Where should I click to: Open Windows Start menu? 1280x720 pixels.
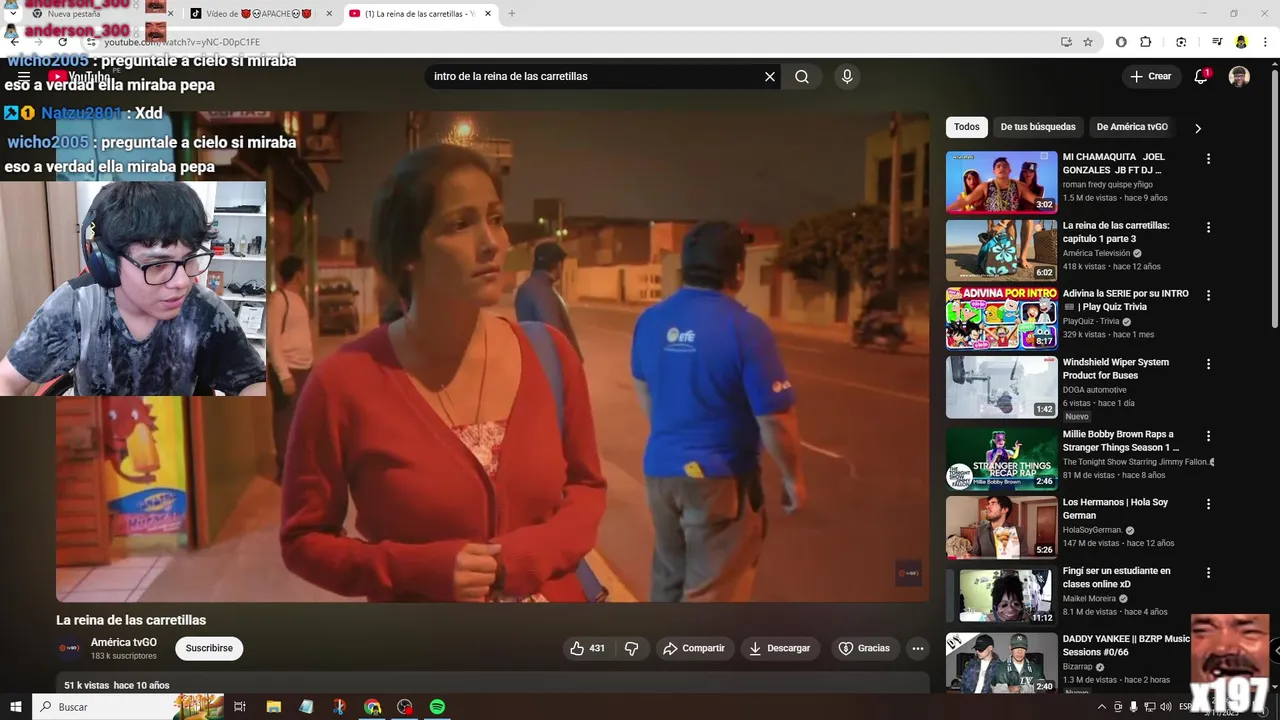[15, 707]
